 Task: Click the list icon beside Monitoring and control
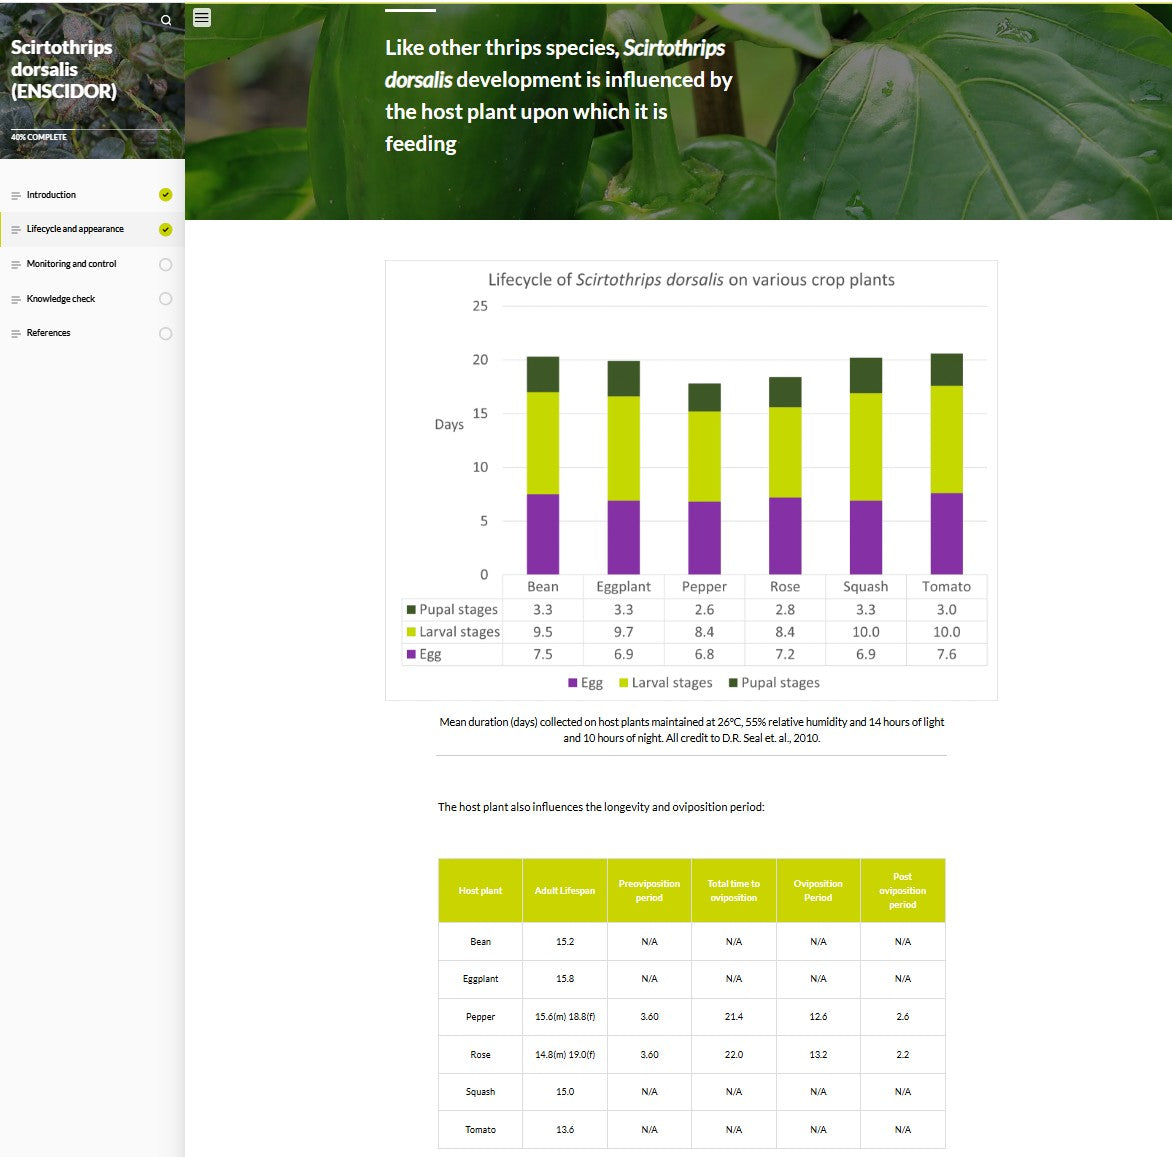tap(16, 265)
